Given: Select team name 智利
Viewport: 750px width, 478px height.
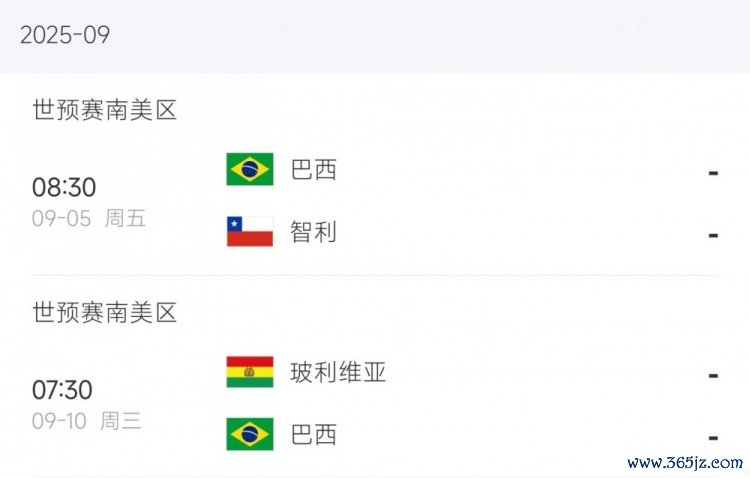Looking at the screenshot, I should click(314, 232).
